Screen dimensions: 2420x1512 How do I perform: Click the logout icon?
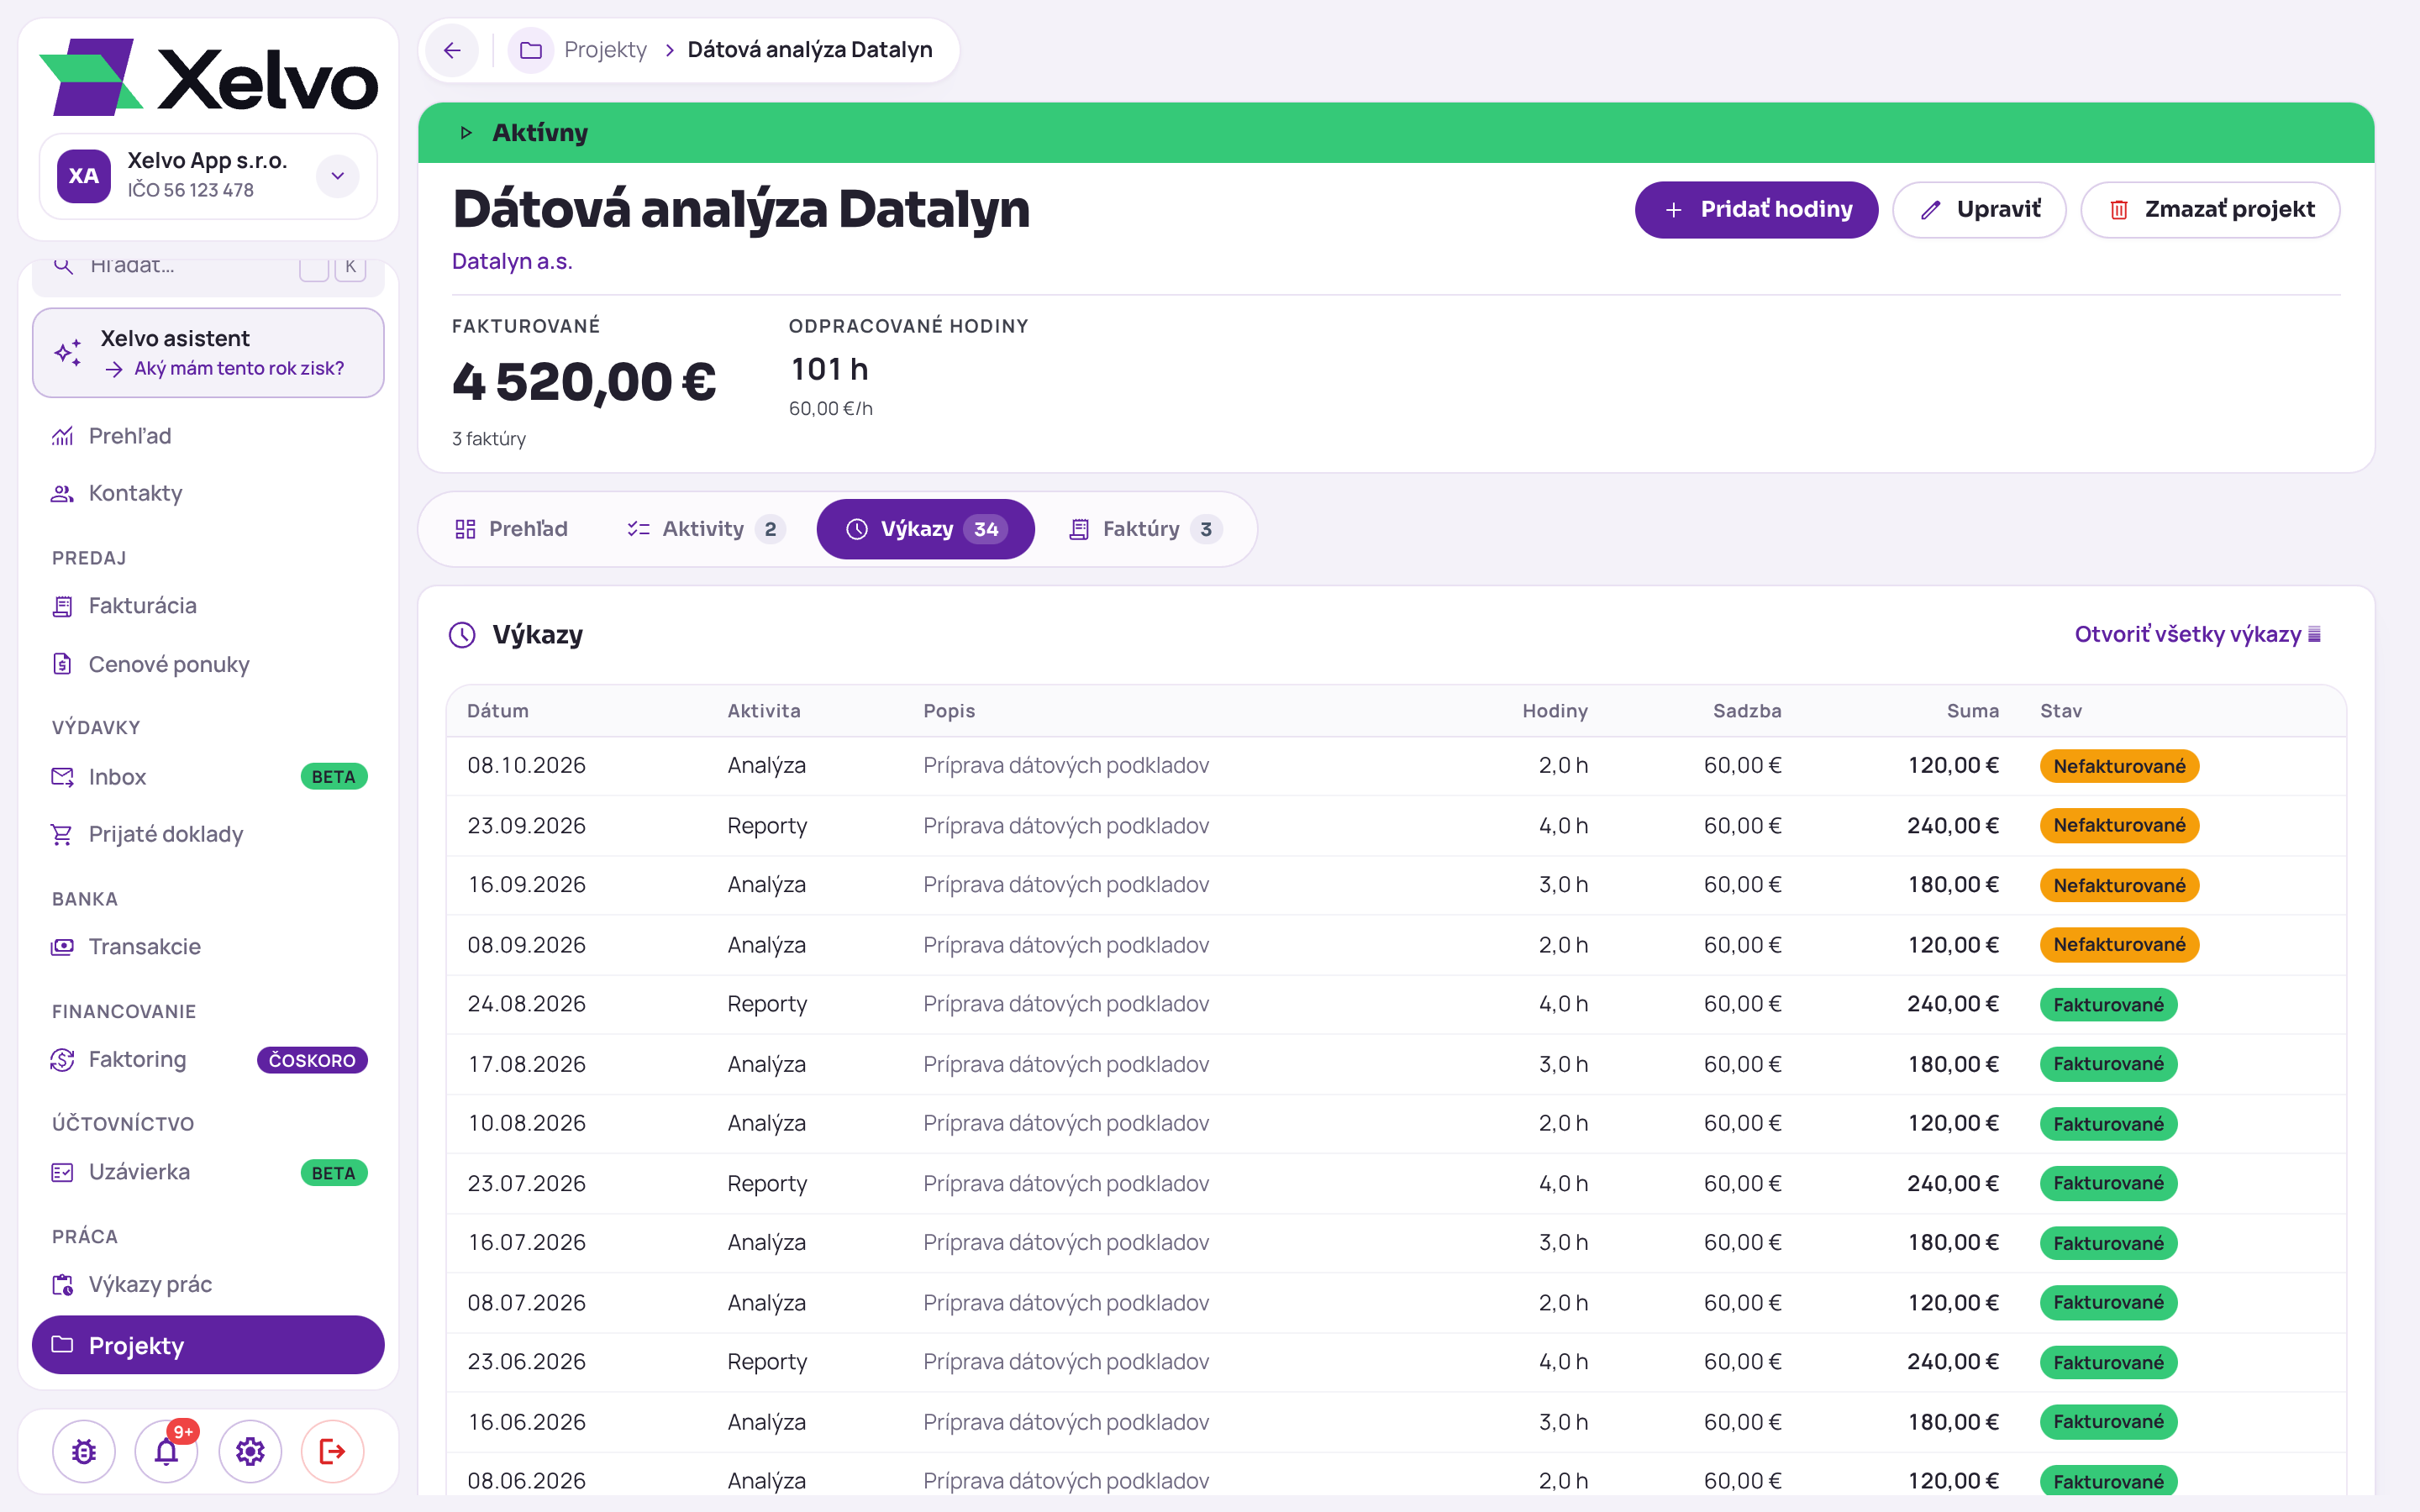click(x=333, y=1451)
